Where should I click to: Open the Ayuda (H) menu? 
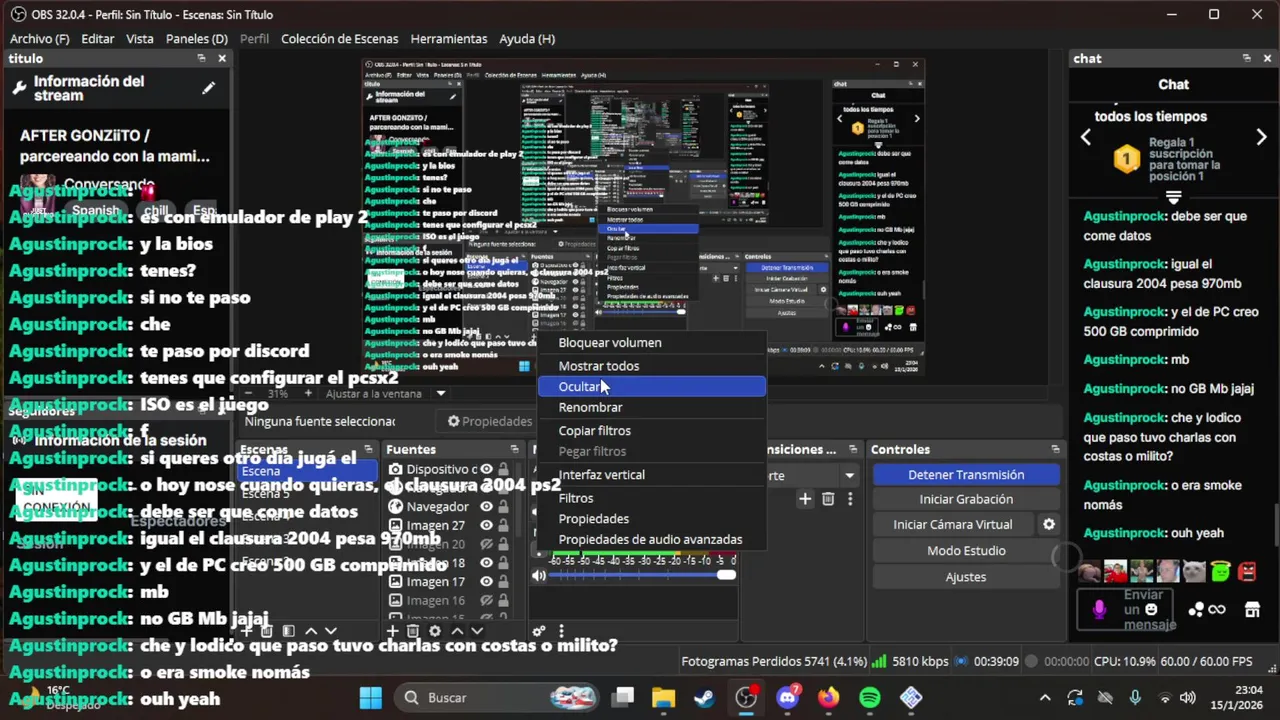[x=527, y=39]
